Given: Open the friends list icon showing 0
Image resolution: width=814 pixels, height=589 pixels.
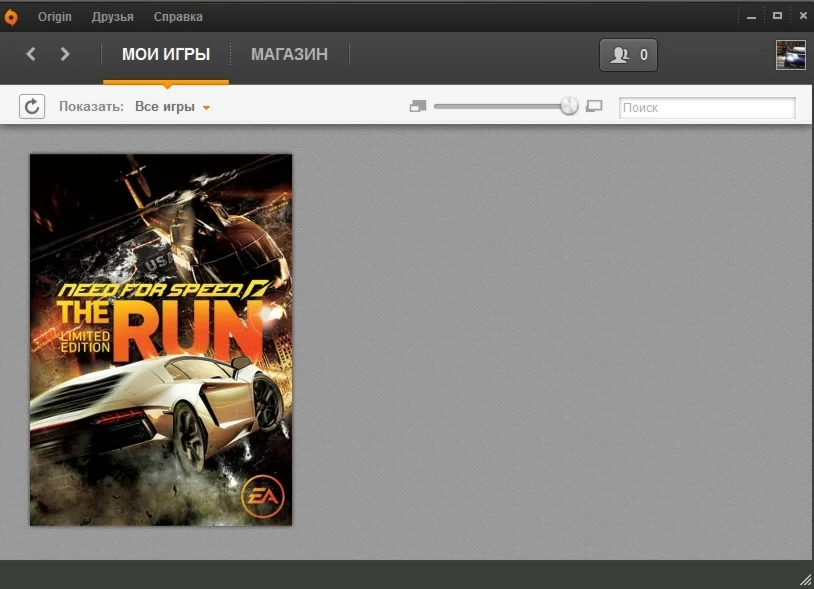Looking at the screenshot, I should pos(628,54).
